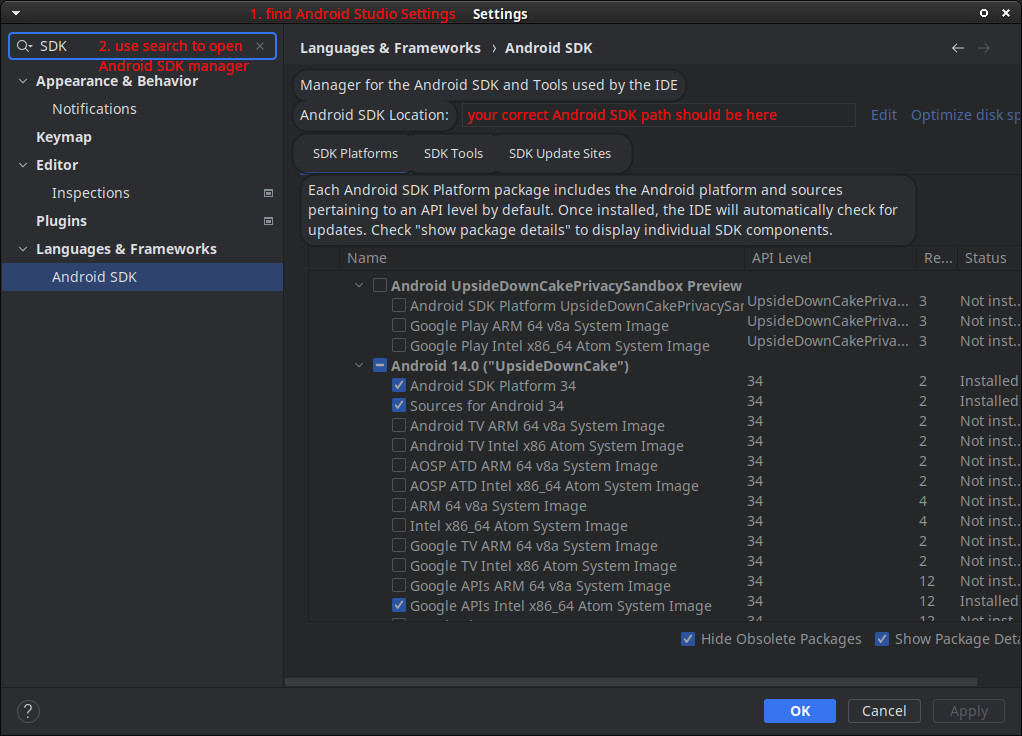The height and width of the screenshot is (736, 1022).
Task: Open Keymap settings page
Action: point(64,137)
